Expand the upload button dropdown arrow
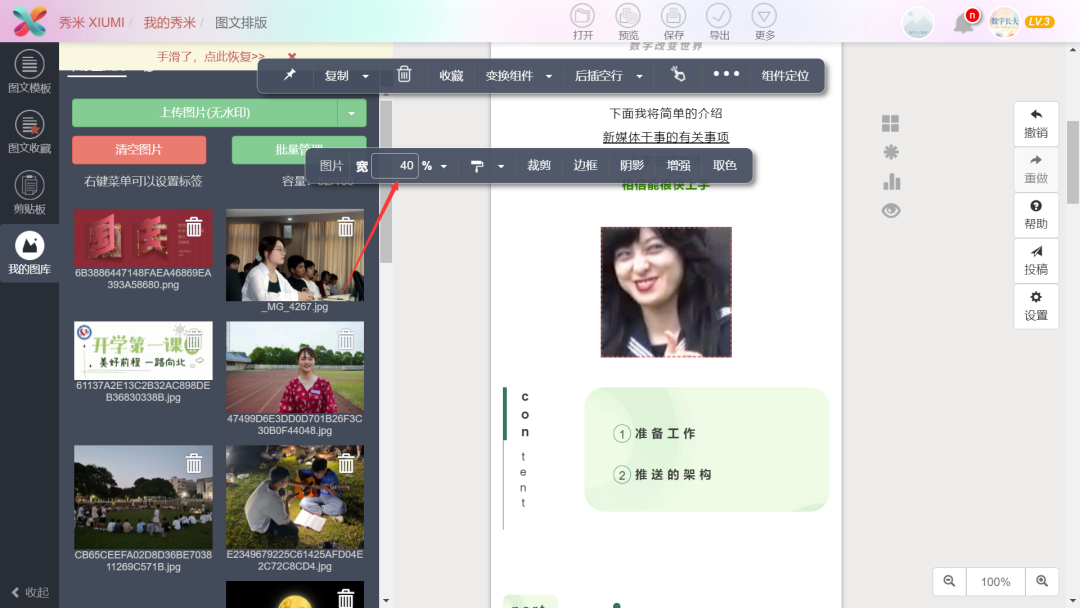The image size is (1080, 608). point(352,113)
